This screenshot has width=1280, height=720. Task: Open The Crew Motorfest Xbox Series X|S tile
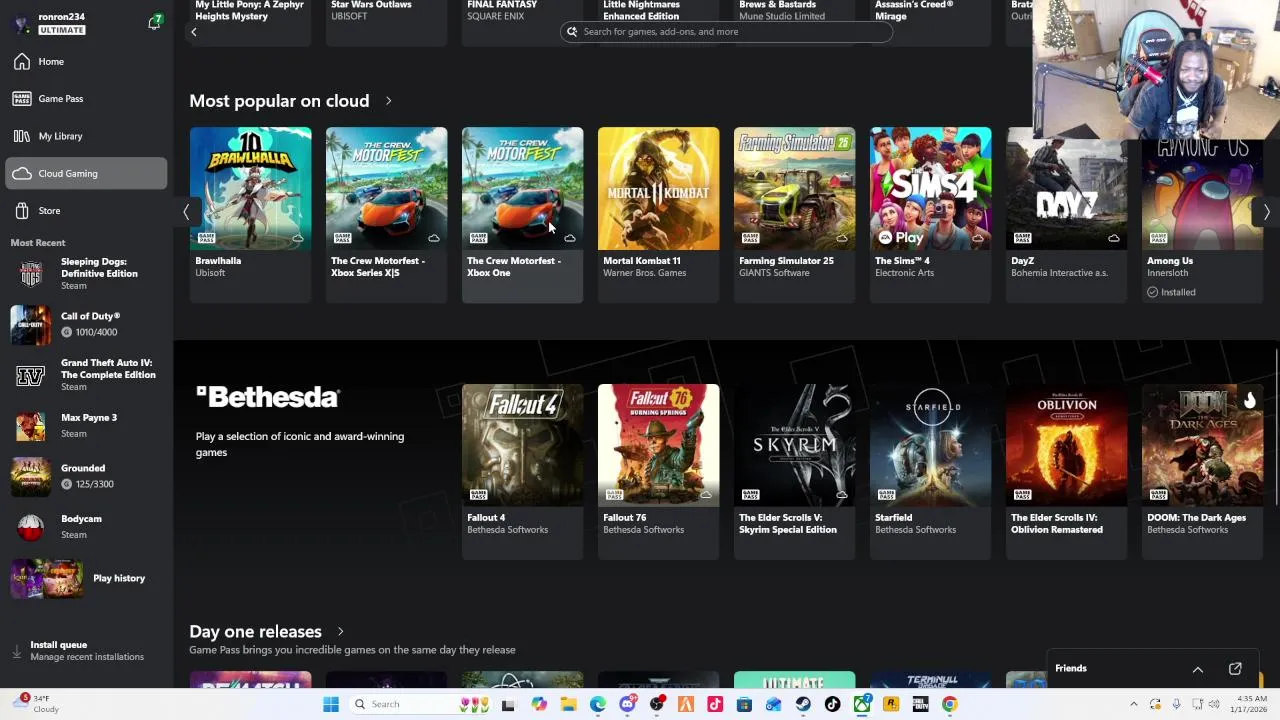[386, 214]
